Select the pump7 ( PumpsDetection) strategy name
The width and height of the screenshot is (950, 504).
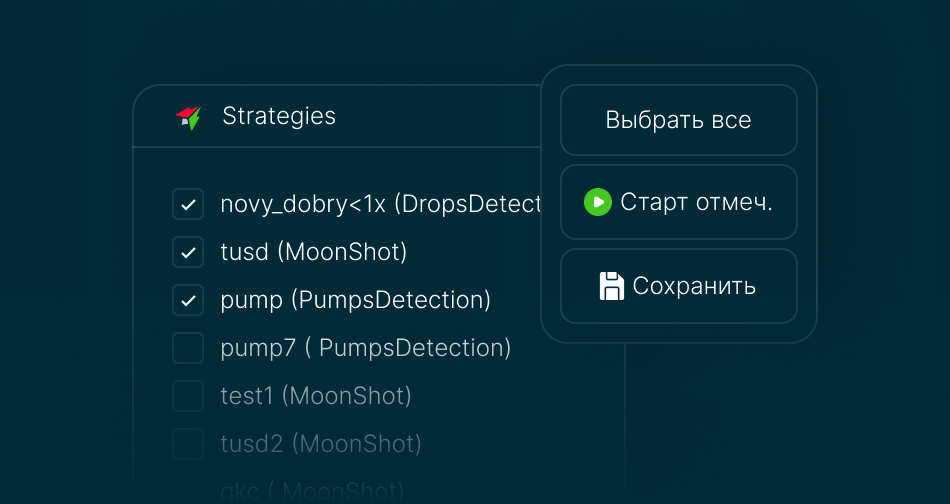[x=366, y=348]
